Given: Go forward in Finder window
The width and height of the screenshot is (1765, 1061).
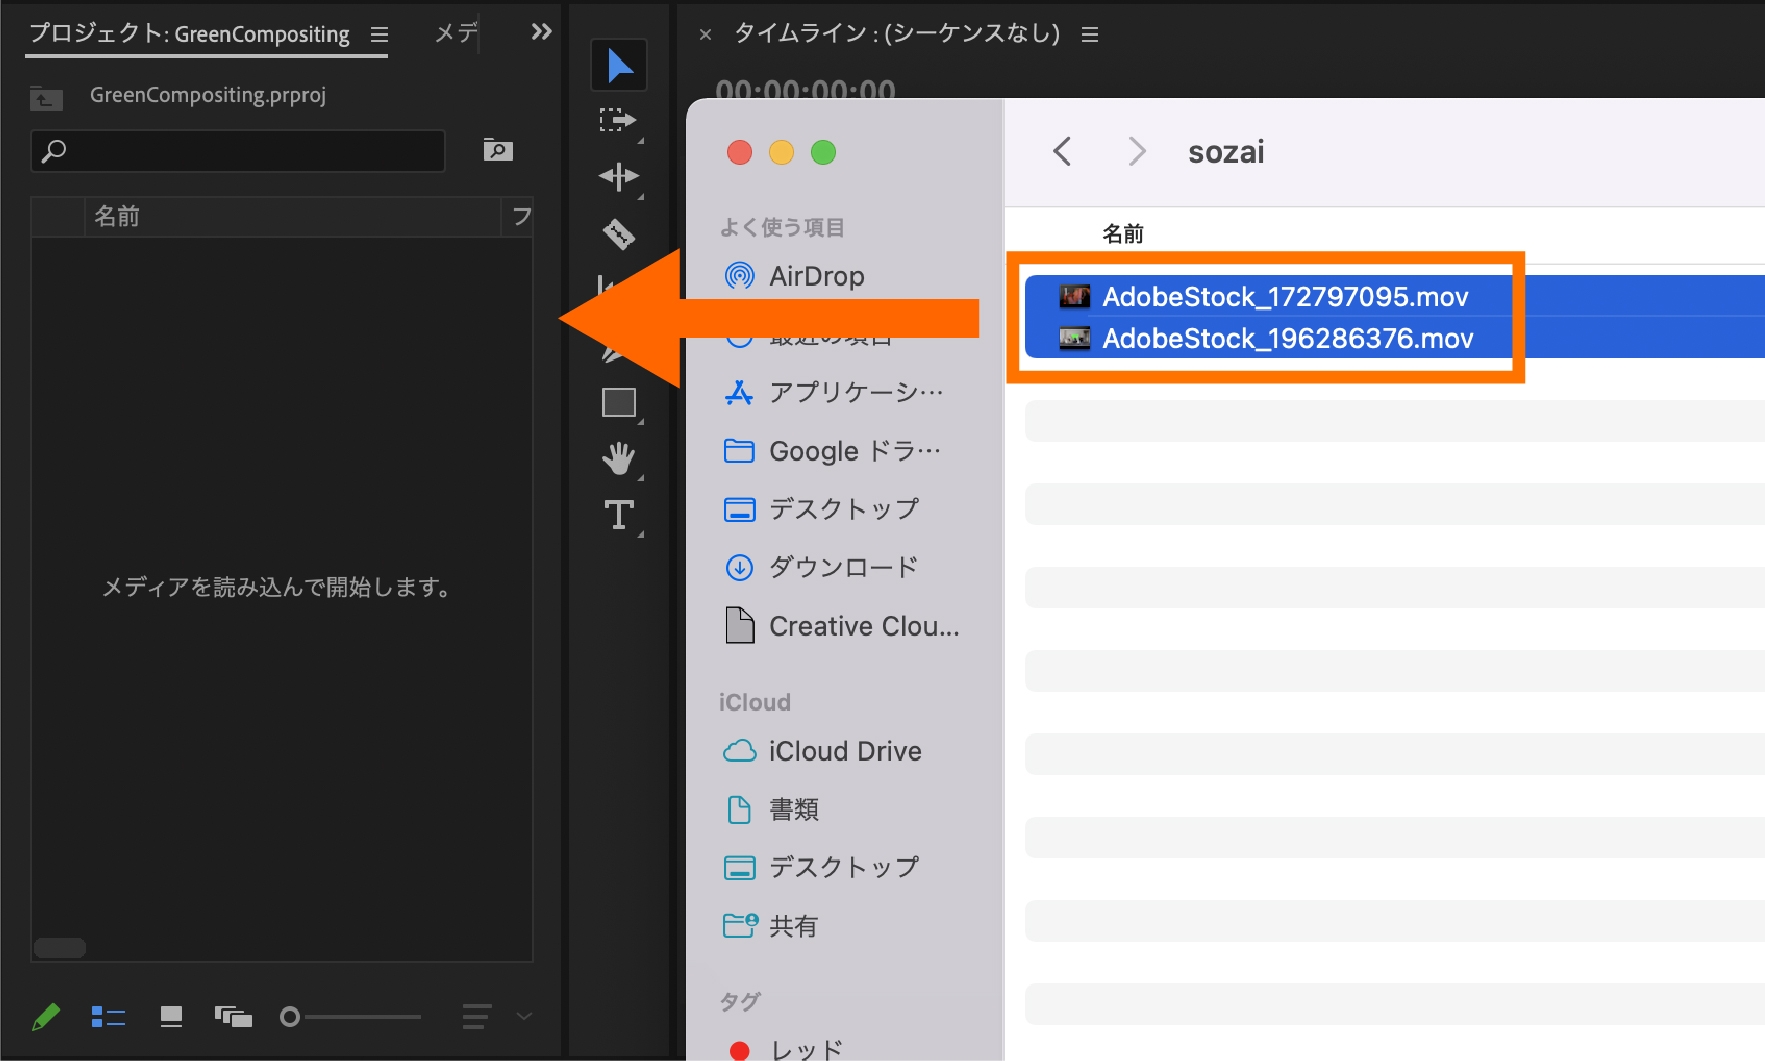Looking at the screenshot, I should click(1136, 152).
